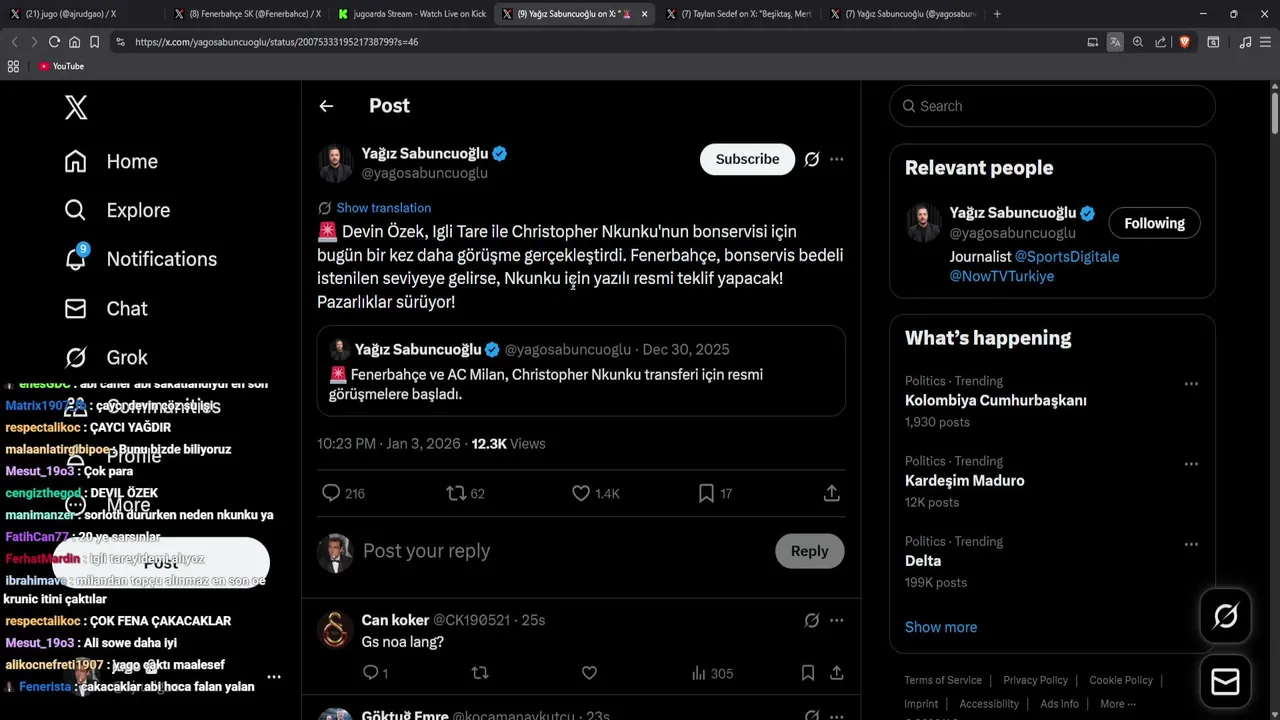Screen dimensions: 1280x720
Task: Click the Following button for Yağız
Action: tap(1154, 223)
